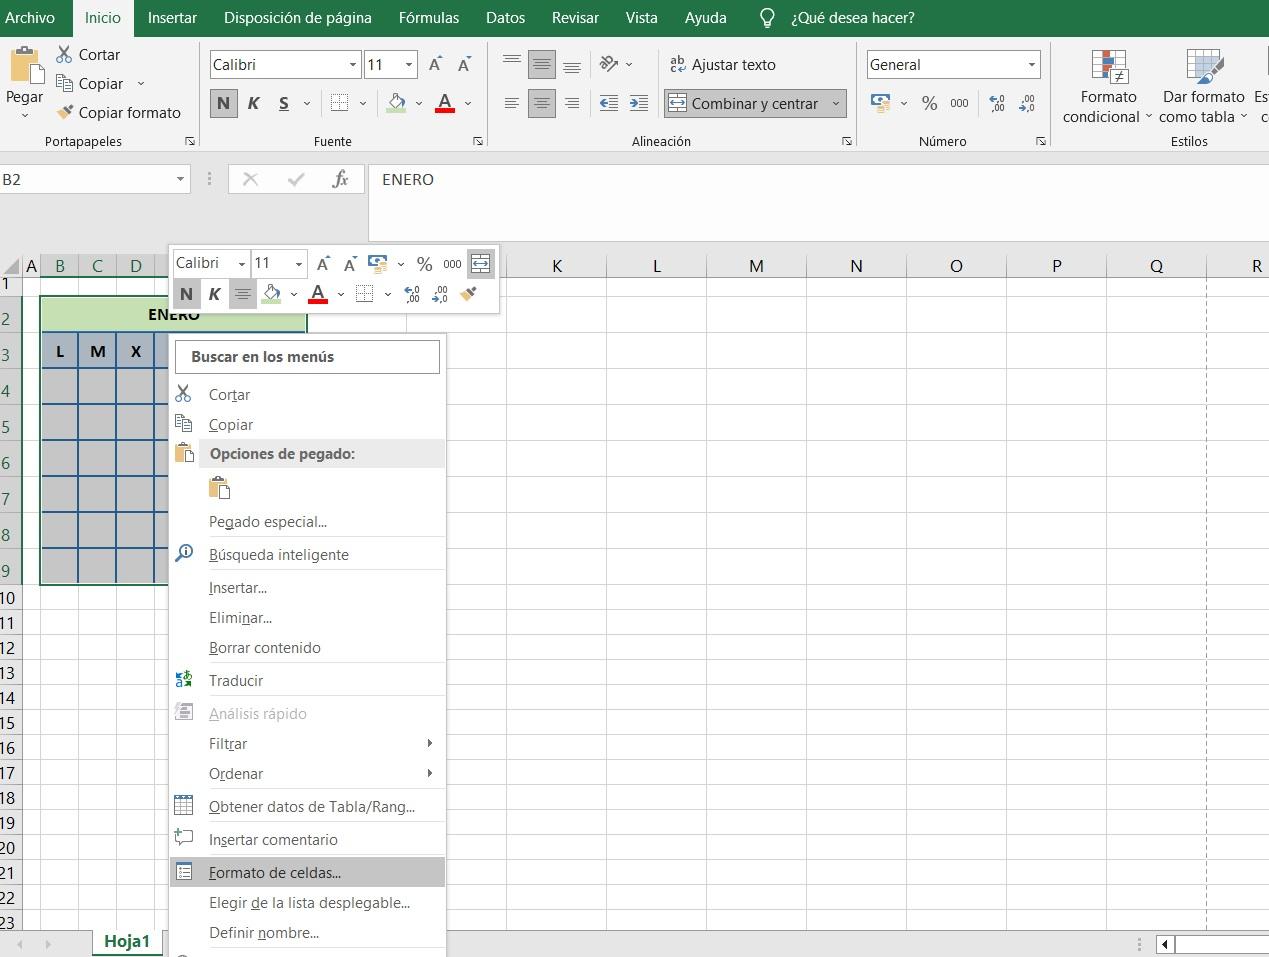Open ribbon font size dropdown
1269x957 pixels.
coord(409,65)
